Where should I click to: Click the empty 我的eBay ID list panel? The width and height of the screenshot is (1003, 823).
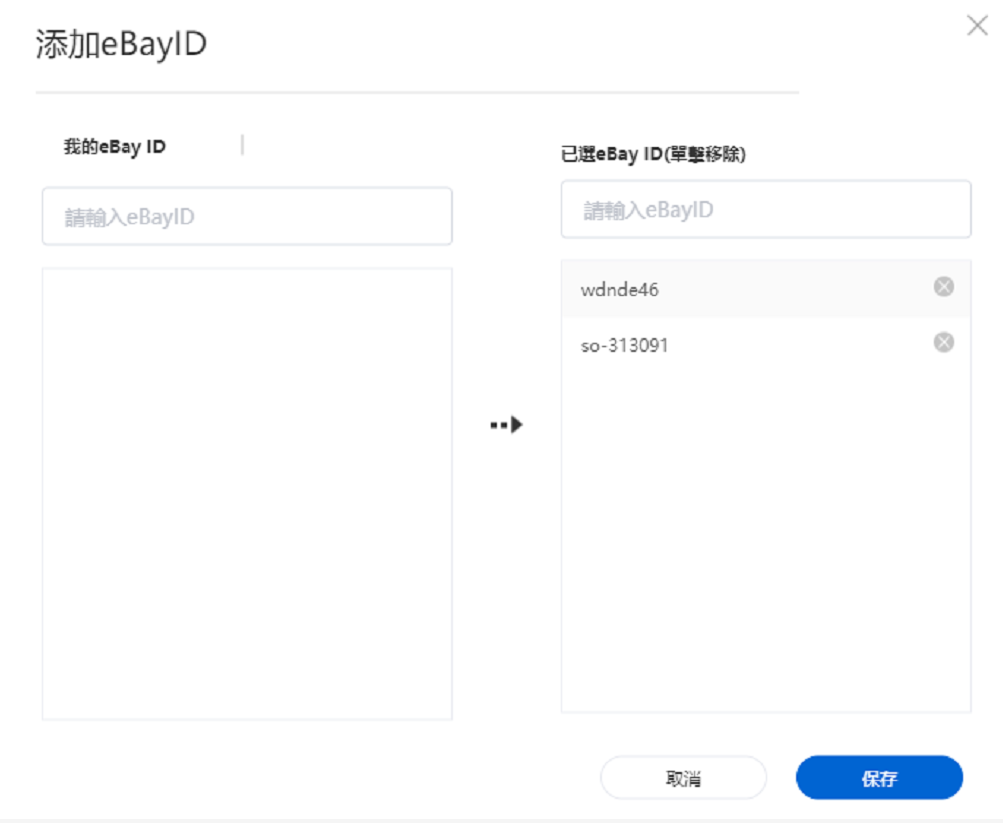pyautogui.click(x=247, y=493)
